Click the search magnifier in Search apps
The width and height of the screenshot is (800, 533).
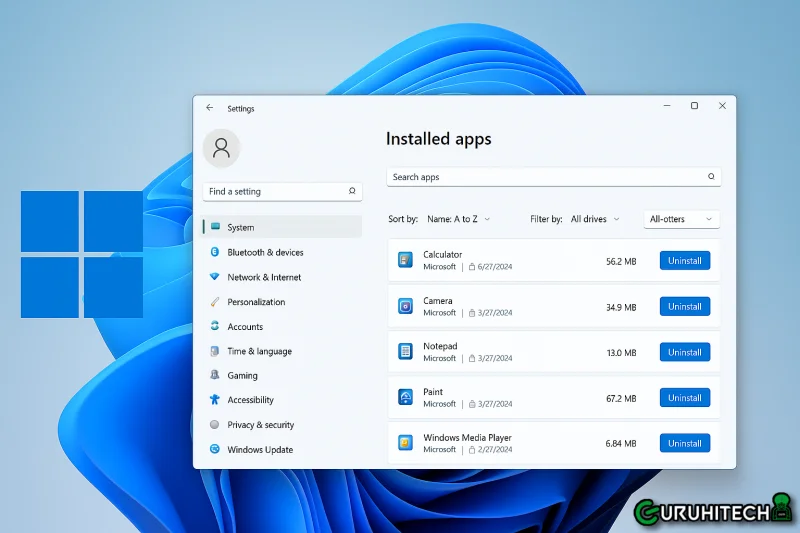[711, 177]
